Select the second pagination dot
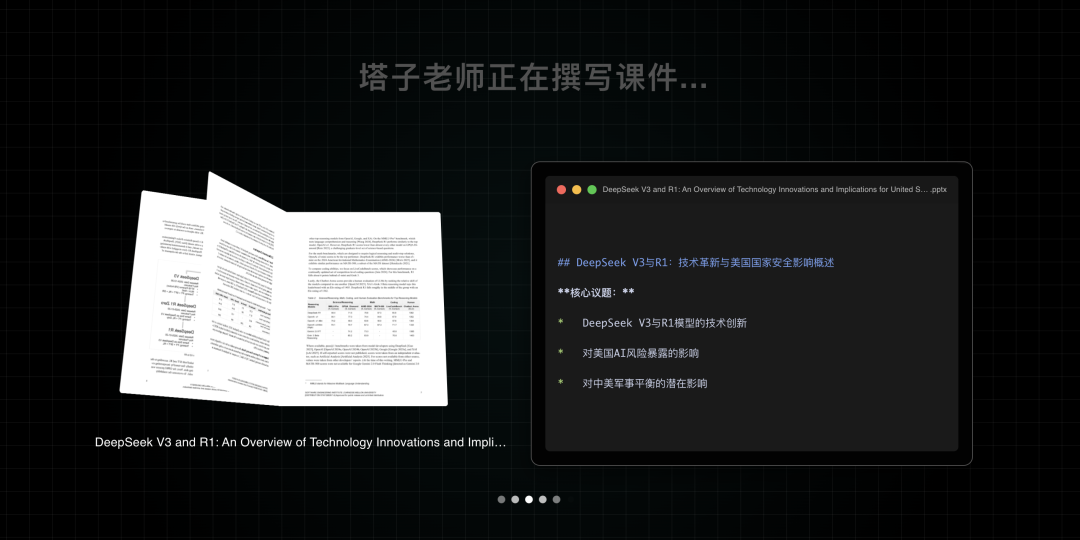The width and height of the screenshot is (1080, 540). [x=515, y=499]
